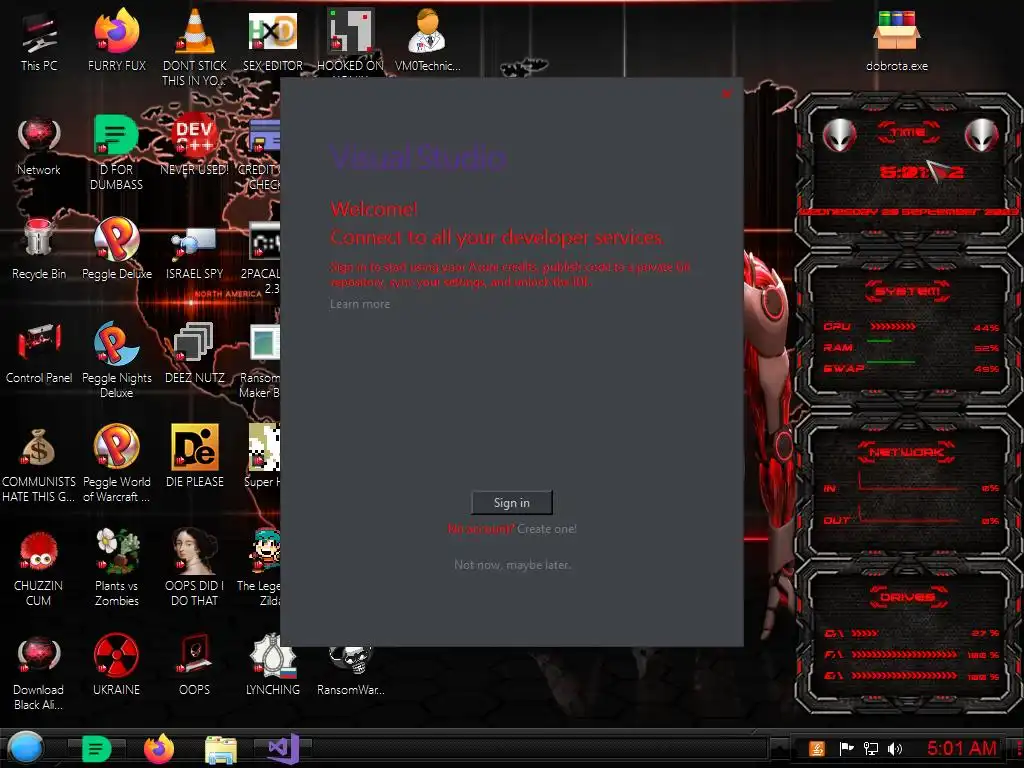Open the green document app in taskbar
Screen dimensions: 1024x768
97,749
